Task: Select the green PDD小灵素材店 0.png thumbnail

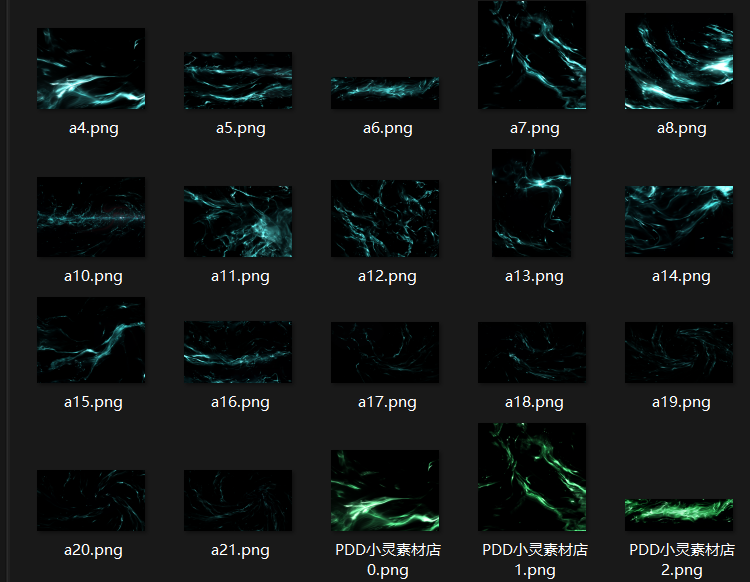Action: [385, 491]
